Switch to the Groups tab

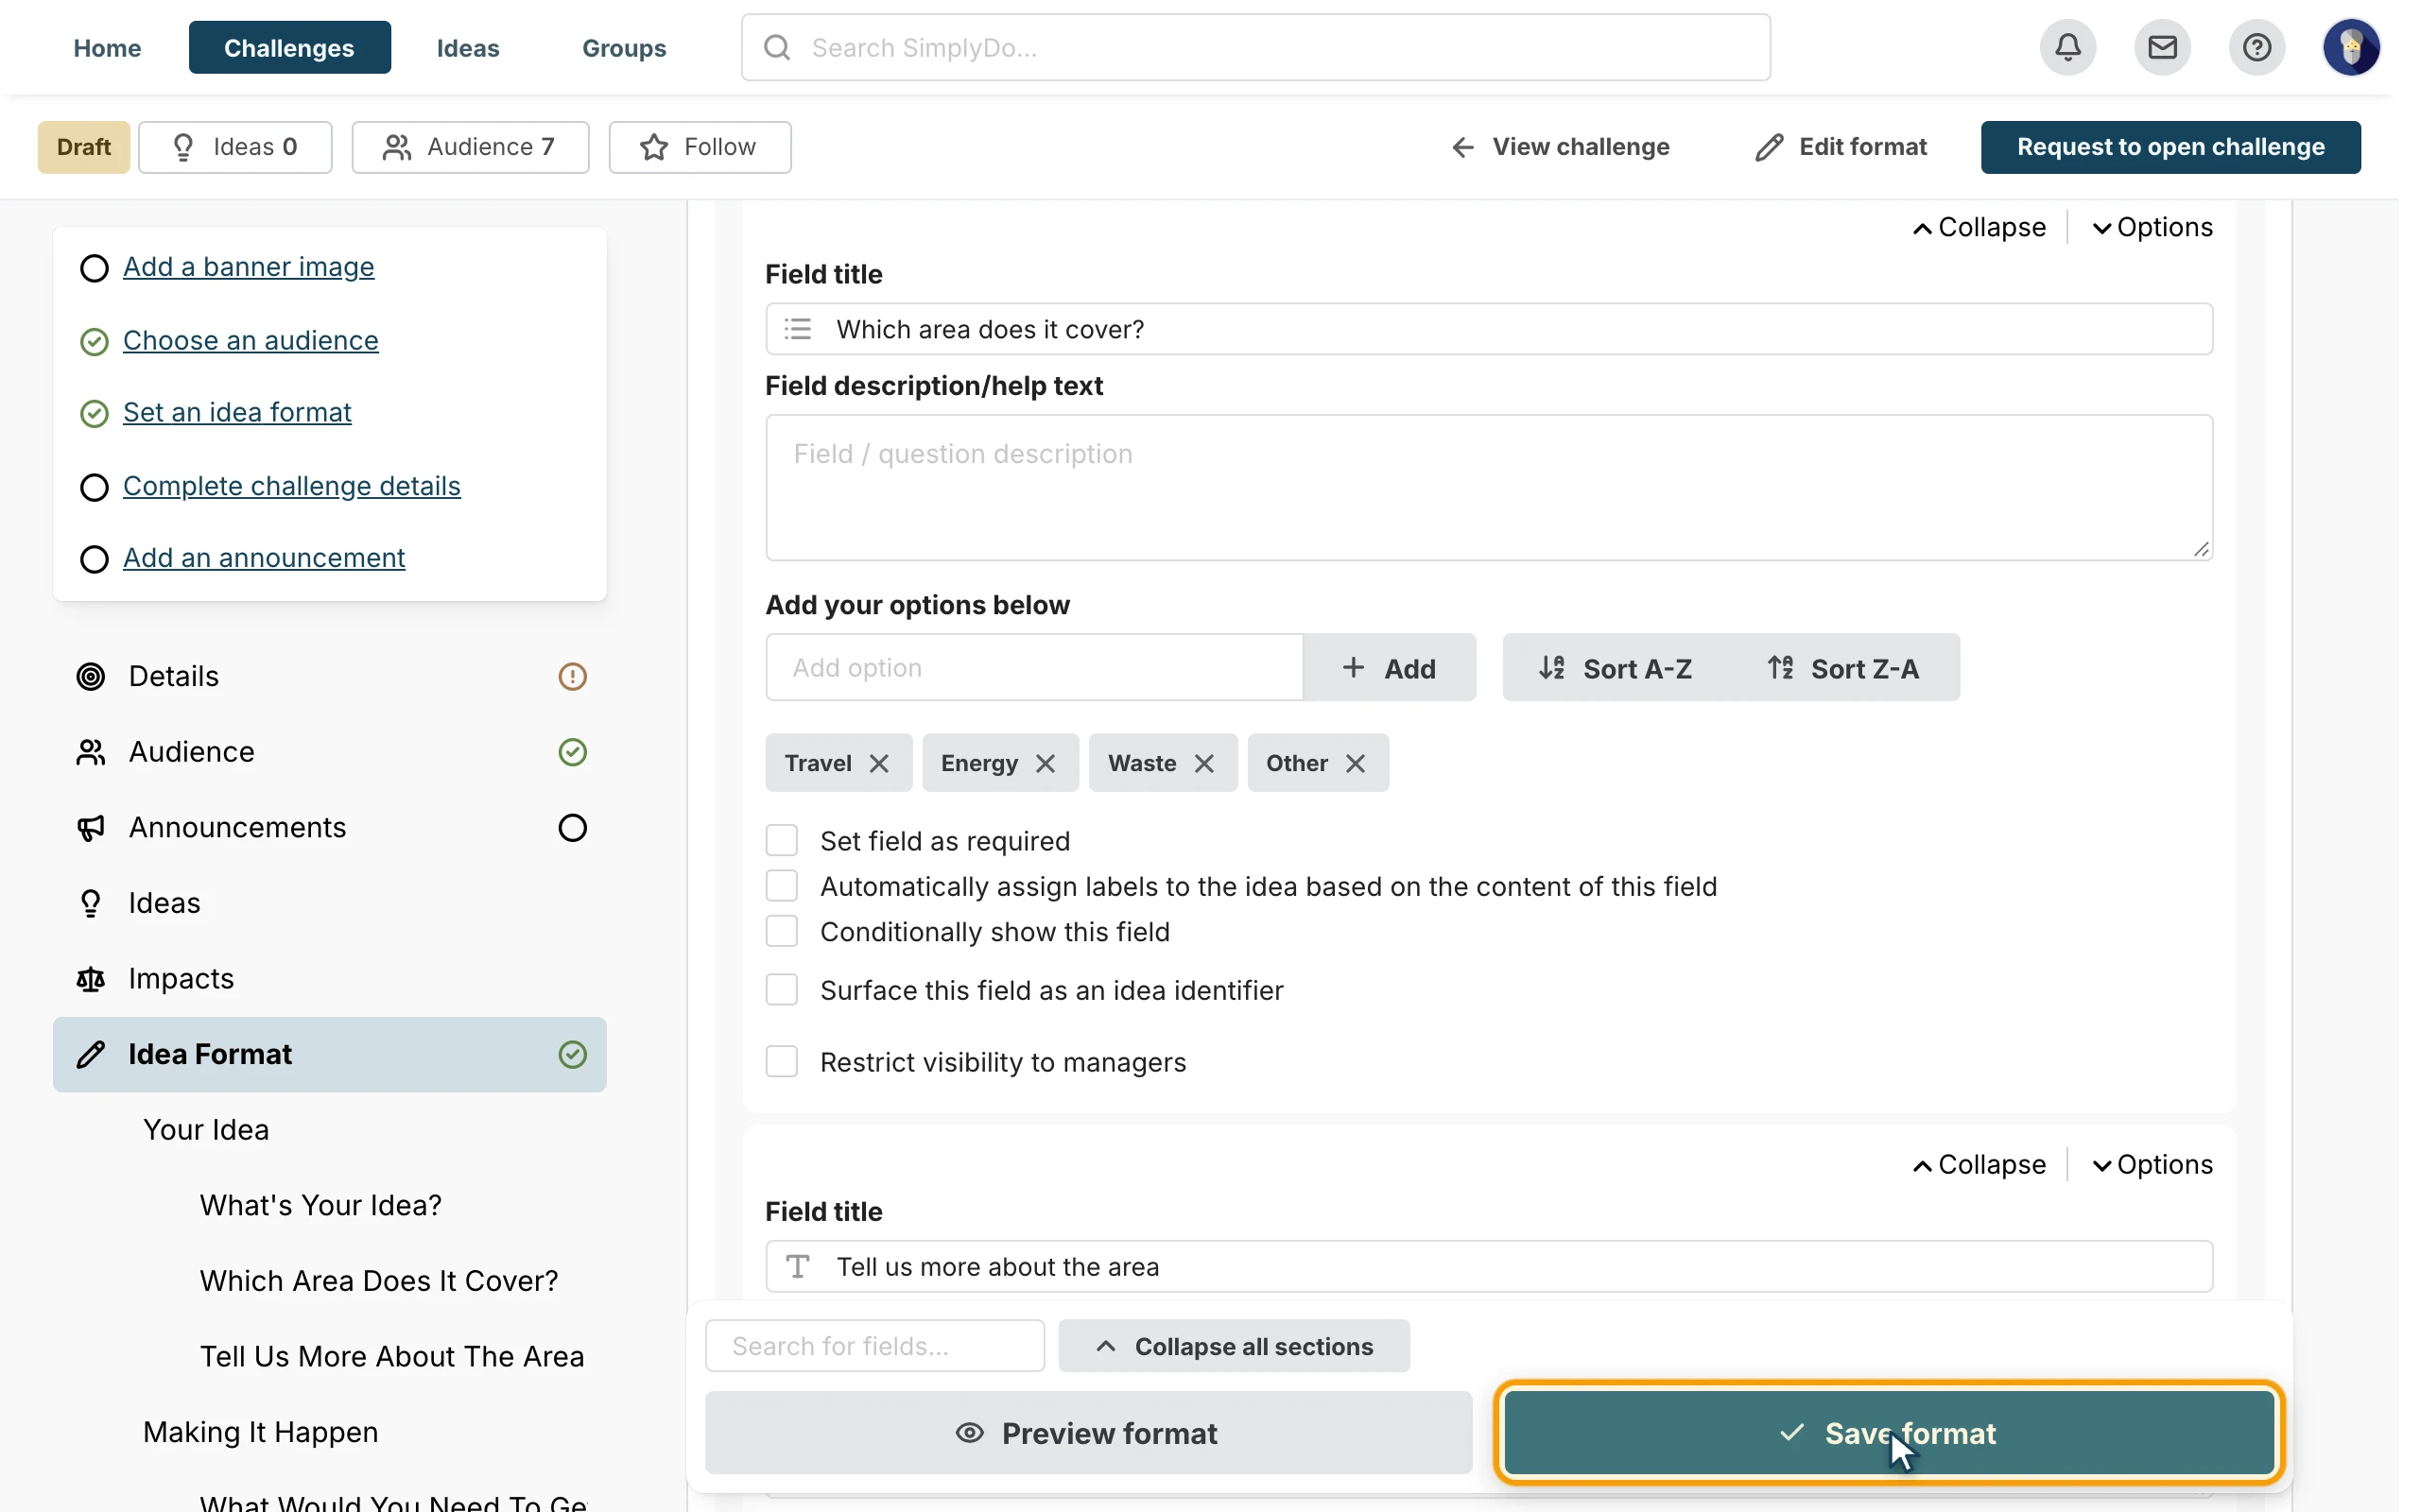pos(624,47)
